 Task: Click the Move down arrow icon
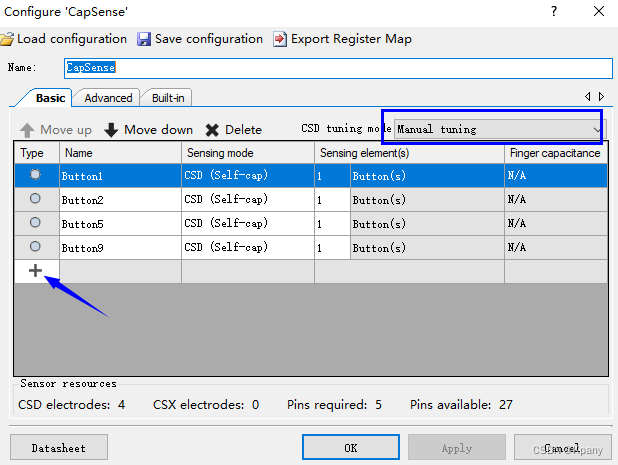[111, 130]
